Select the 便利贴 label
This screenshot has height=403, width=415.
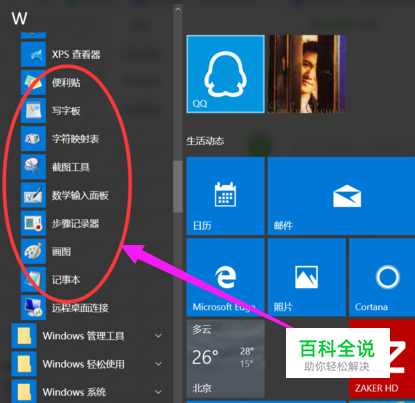pos(66,82)
